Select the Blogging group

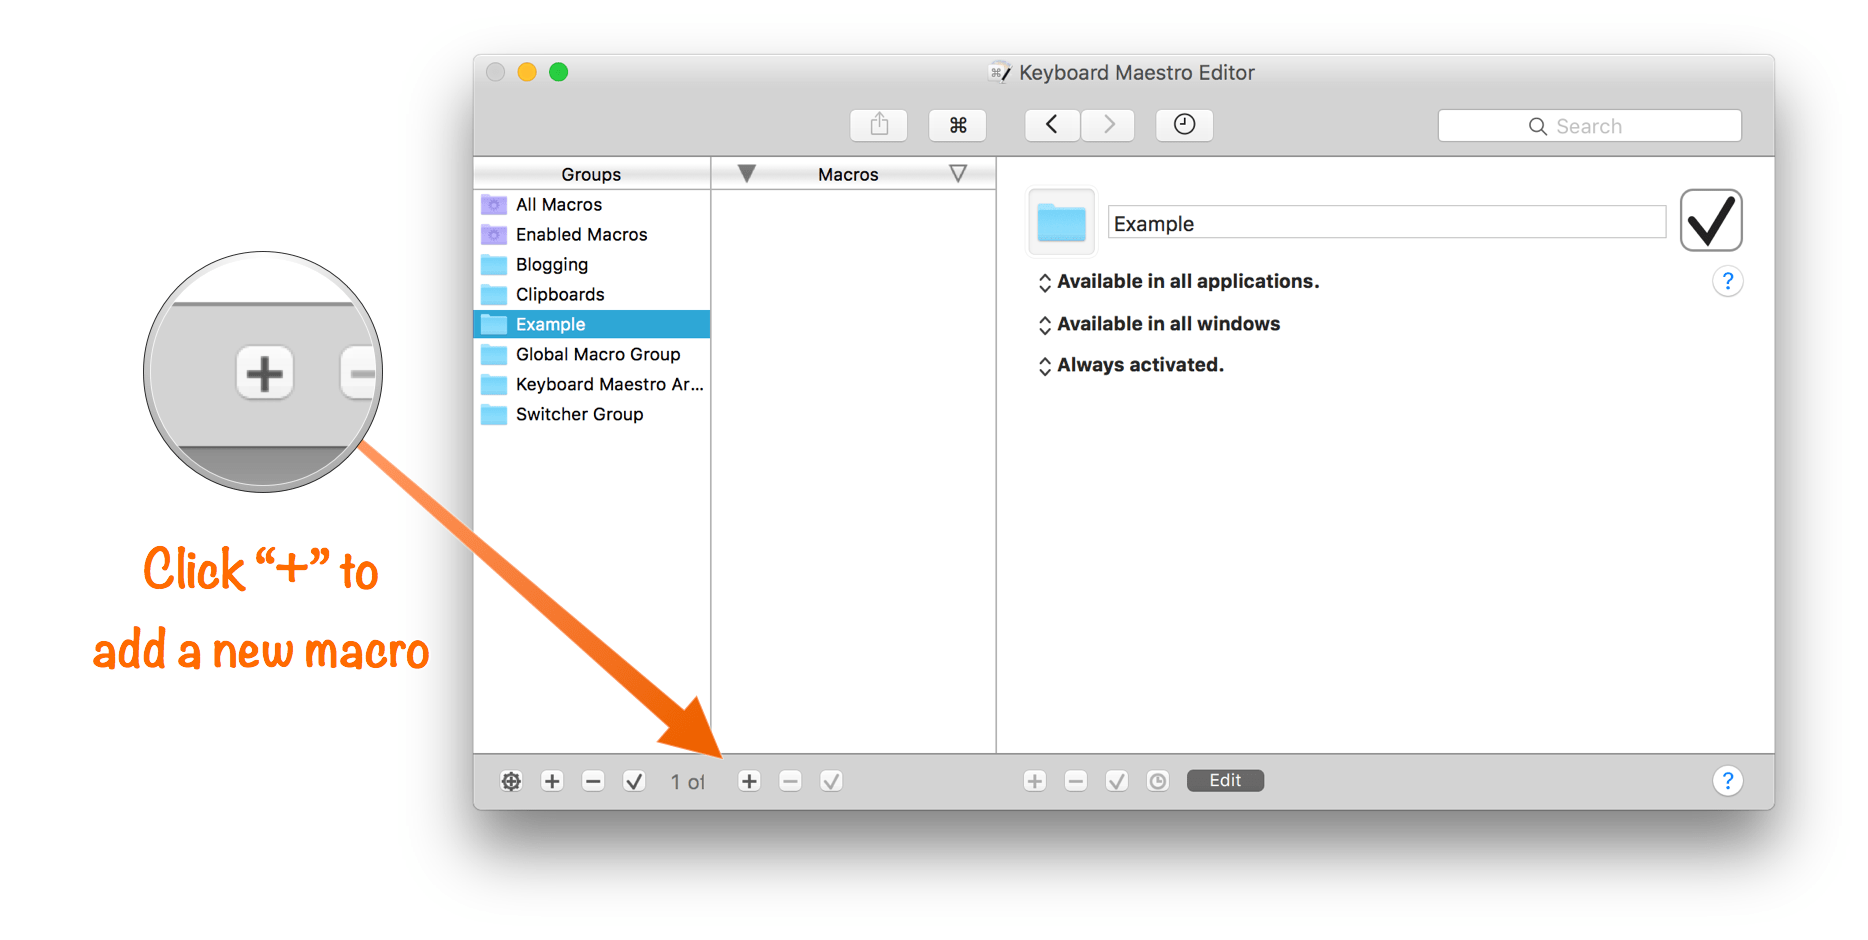coord(592,265)
